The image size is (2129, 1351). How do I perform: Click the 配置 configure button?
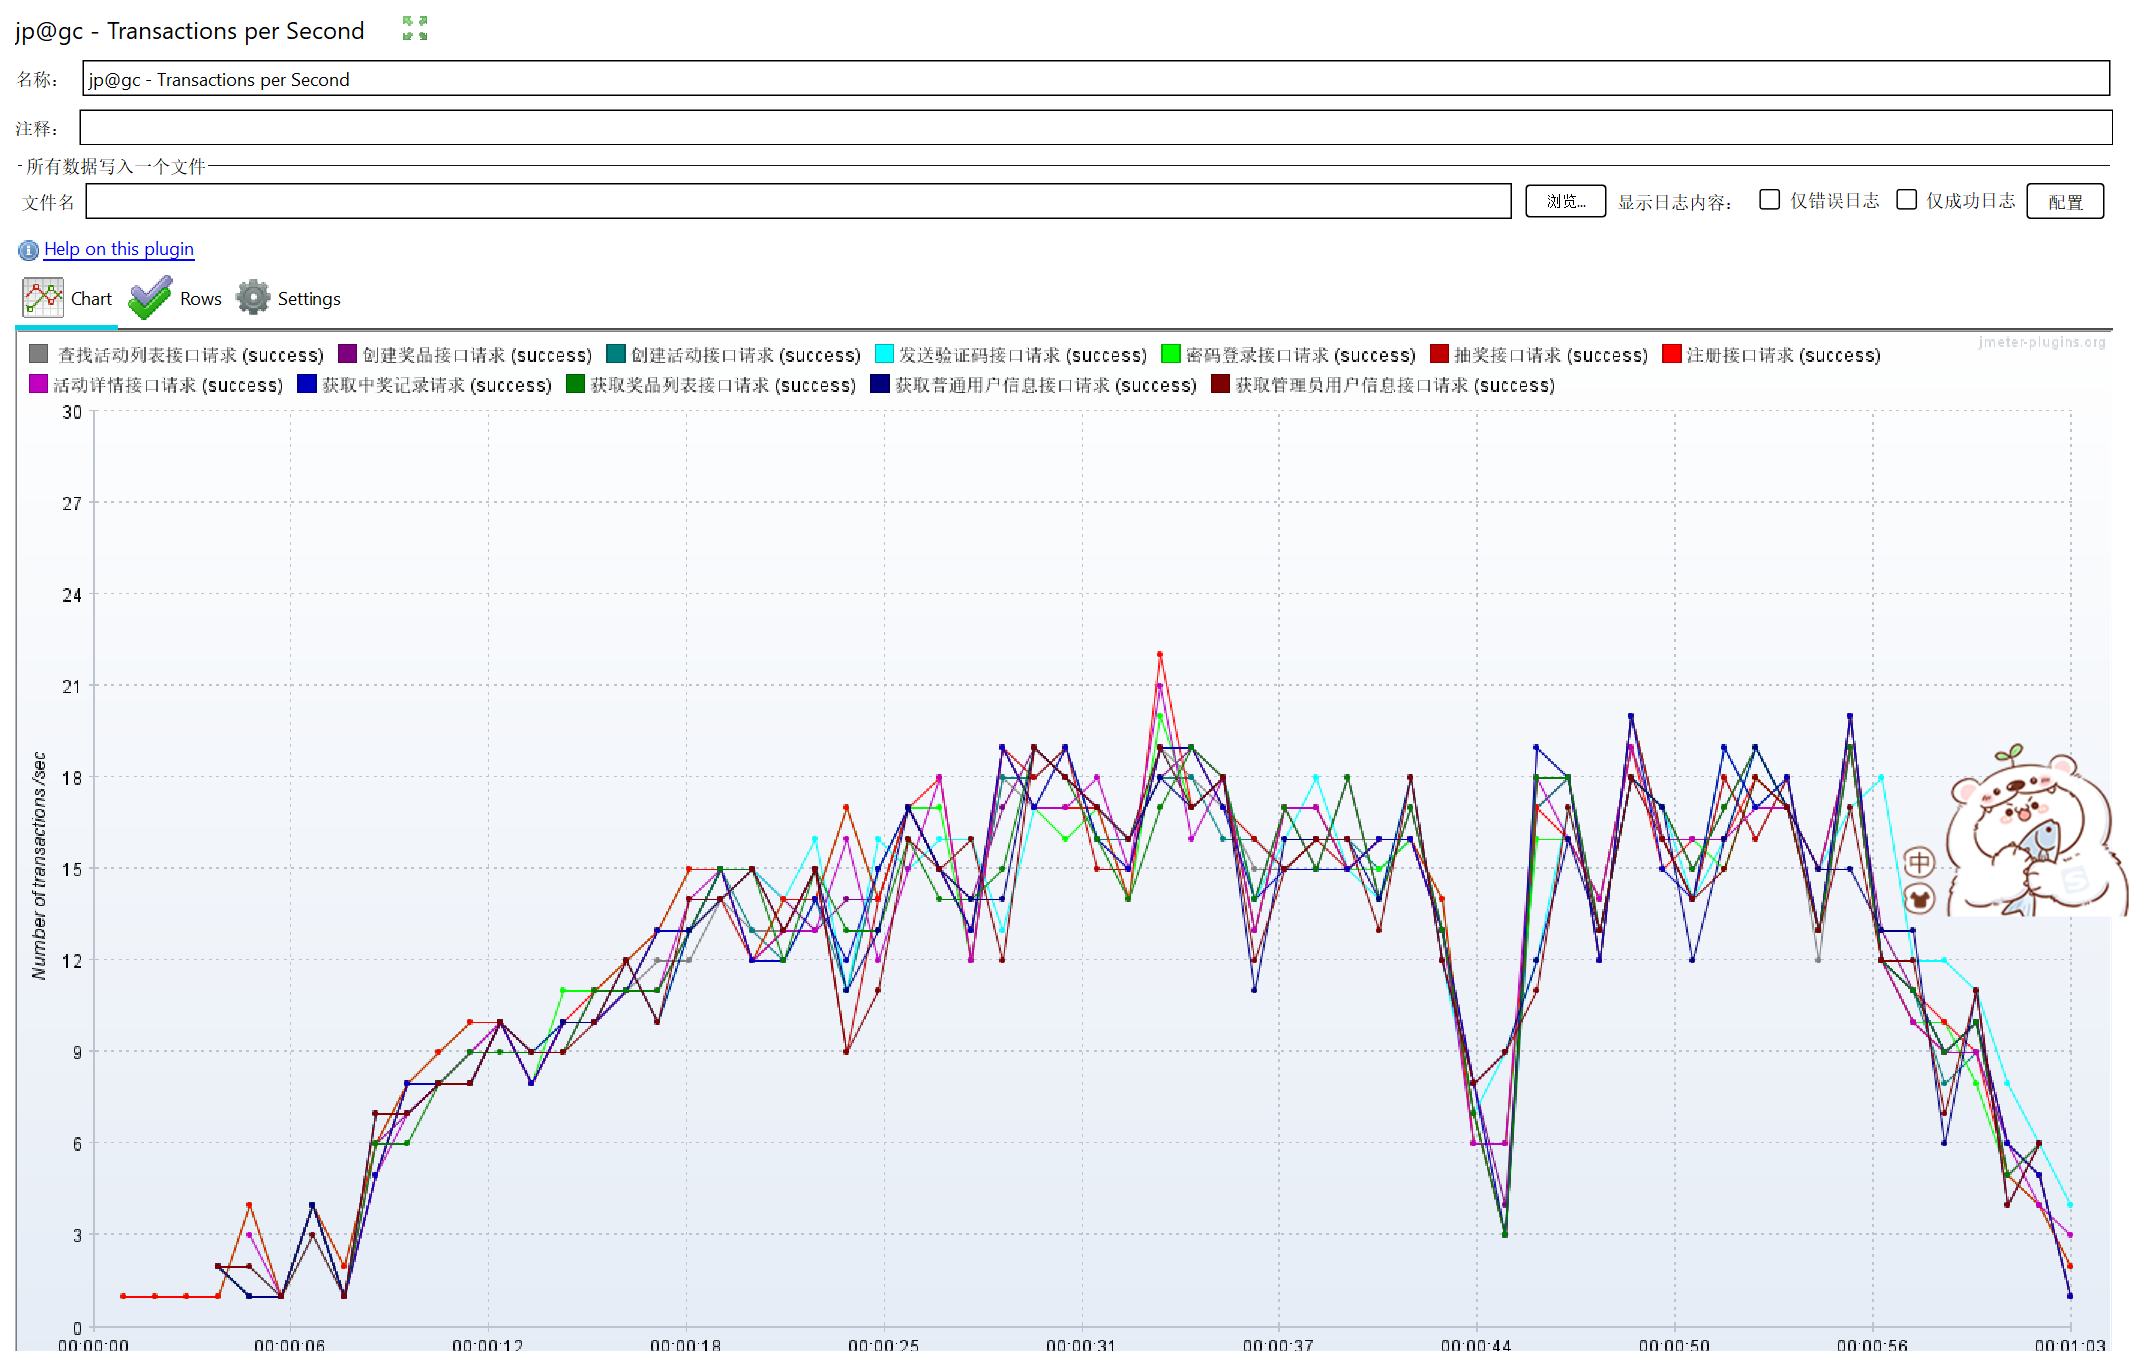tap(2064, 202)
